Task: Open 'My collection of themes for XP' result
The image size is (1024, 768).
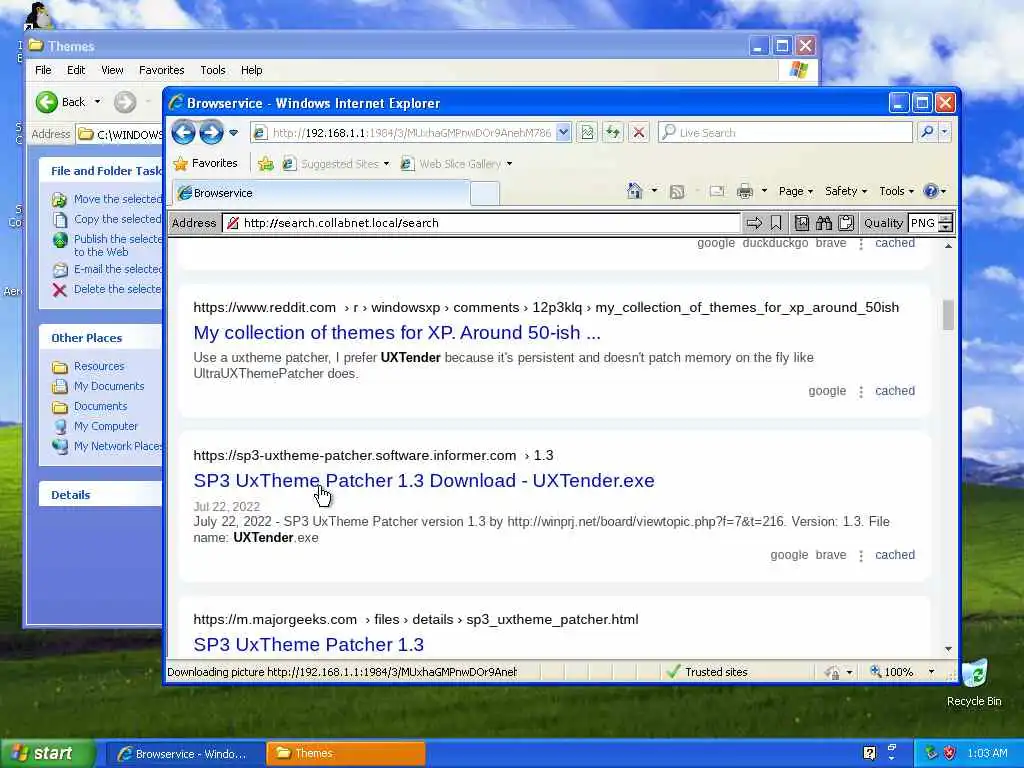Action: [x=396, y=332]
